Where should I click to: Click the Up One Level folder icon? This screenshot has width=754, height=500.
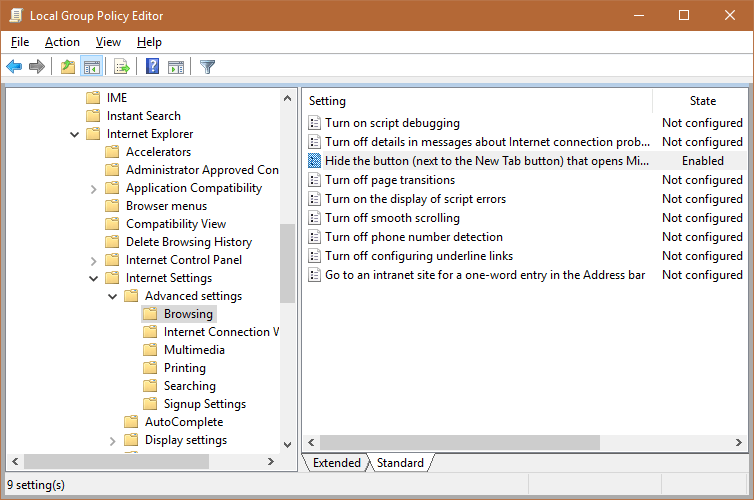[67, 67]
